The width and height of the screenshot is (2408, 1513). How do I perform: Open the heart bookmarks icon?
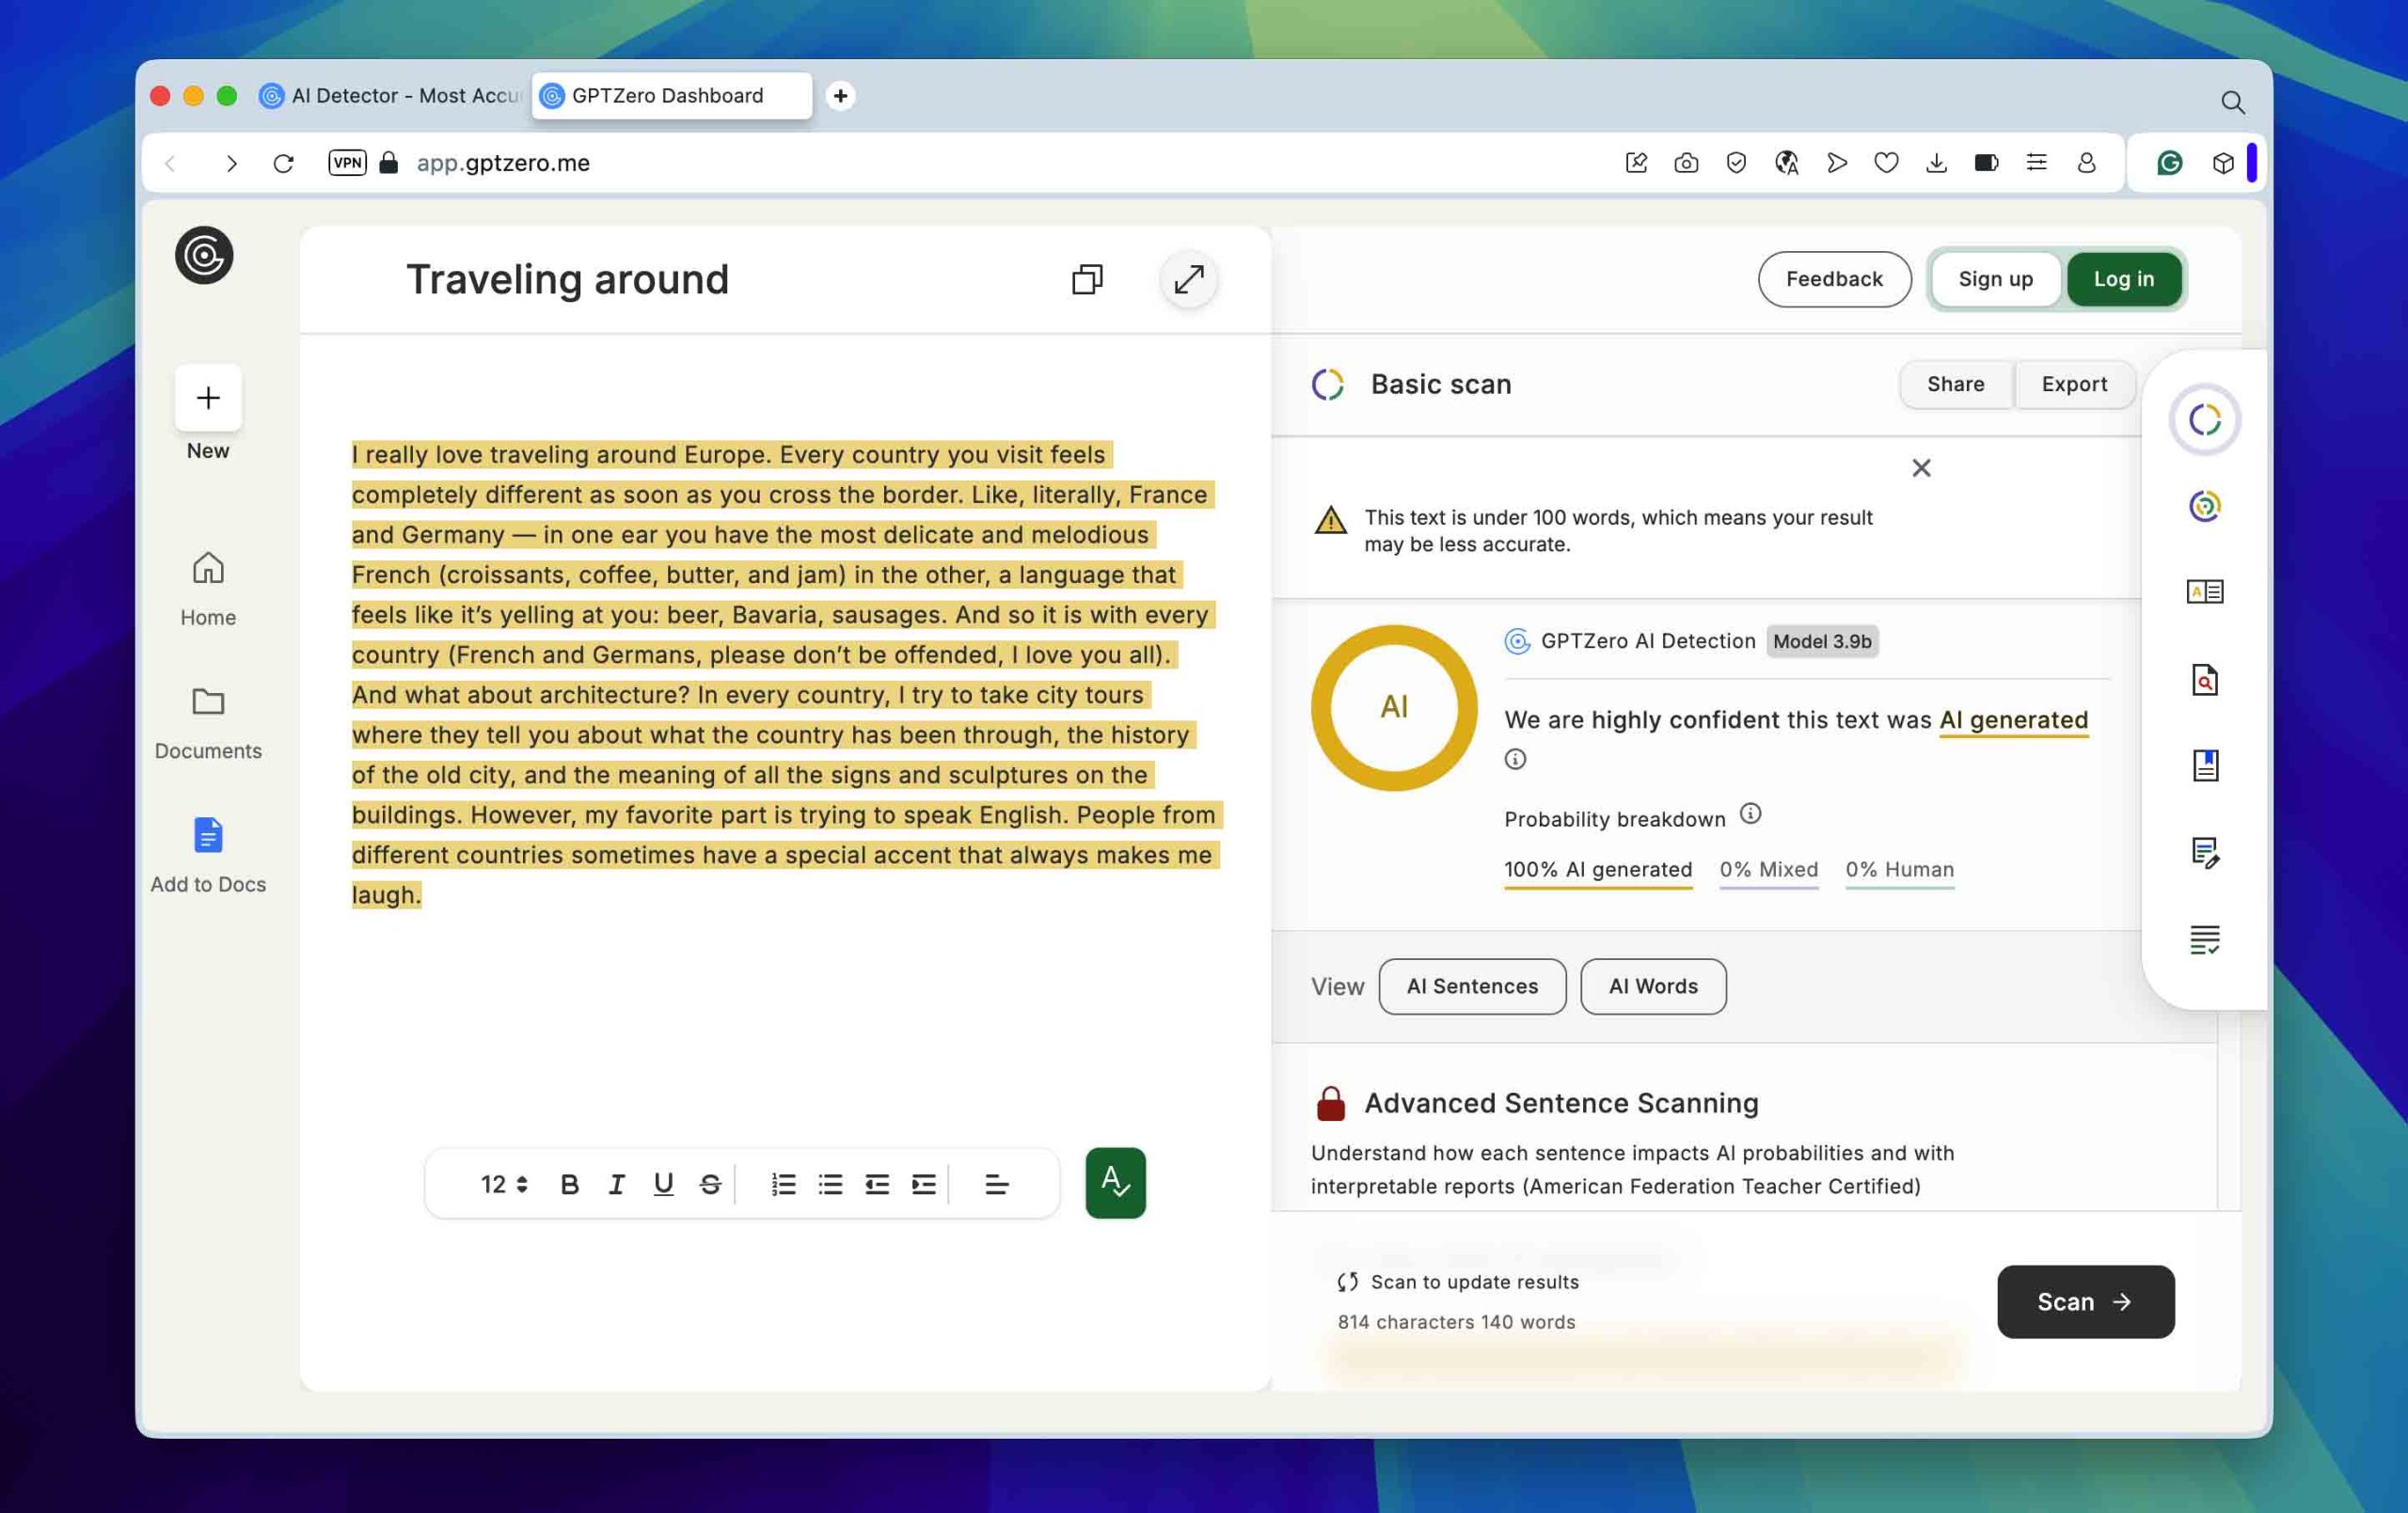1886,163
